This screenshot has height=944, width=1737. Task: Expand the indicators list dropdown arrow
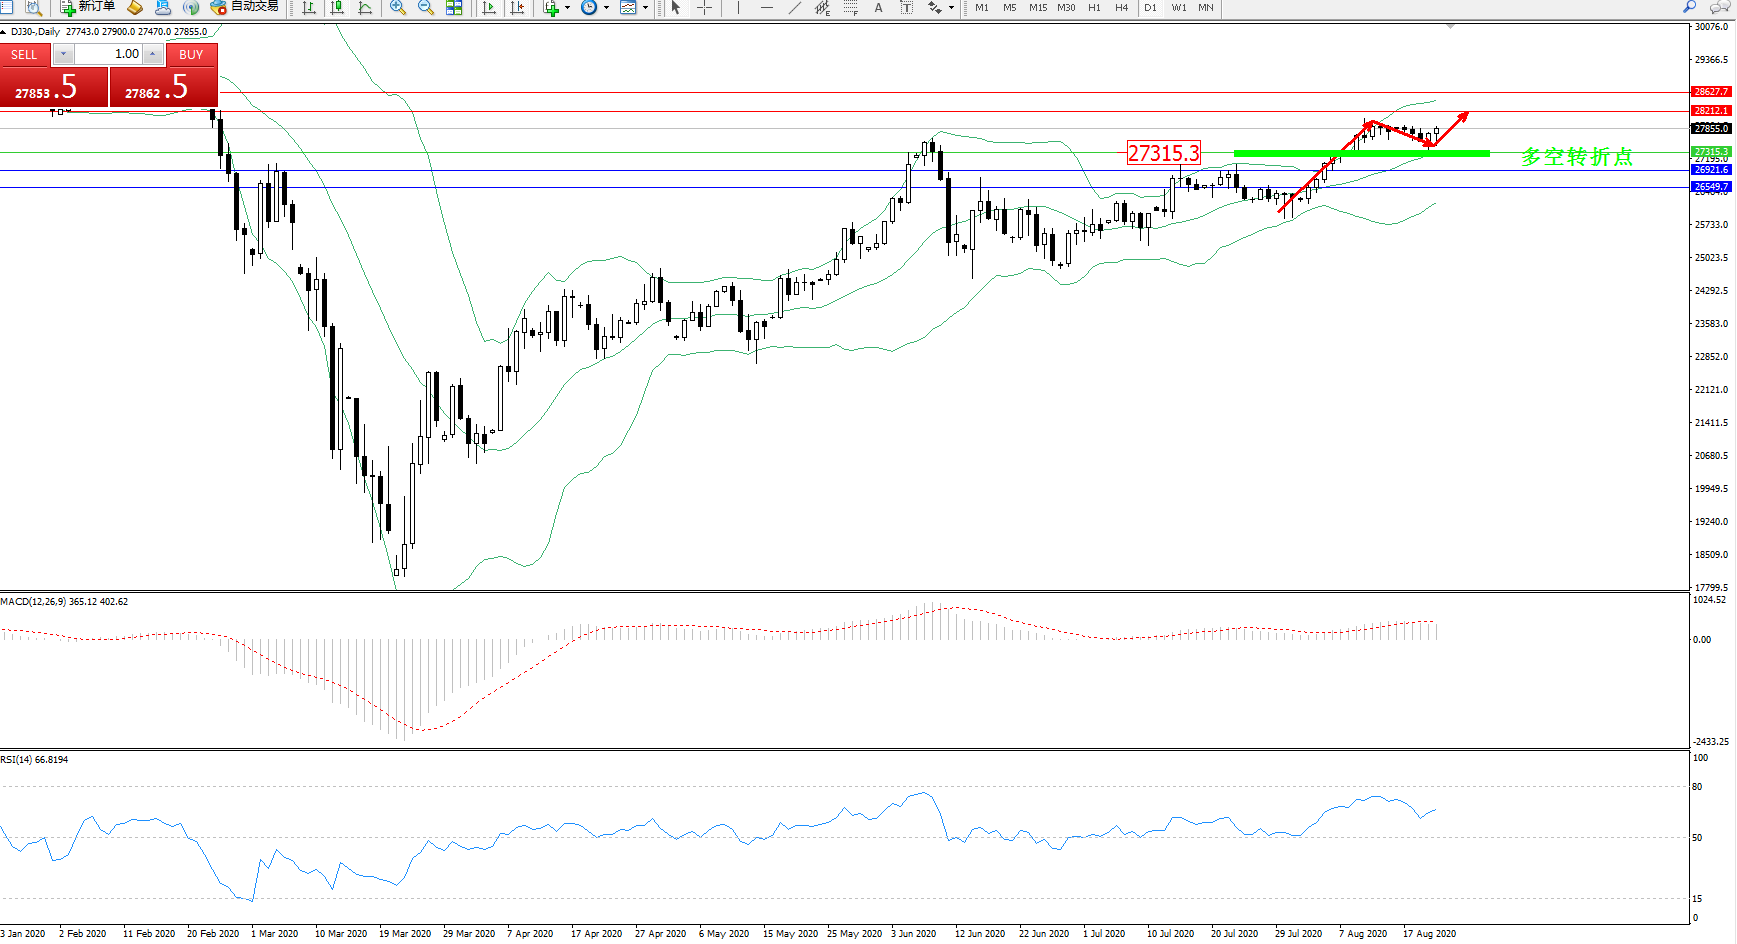pos(567,8)
